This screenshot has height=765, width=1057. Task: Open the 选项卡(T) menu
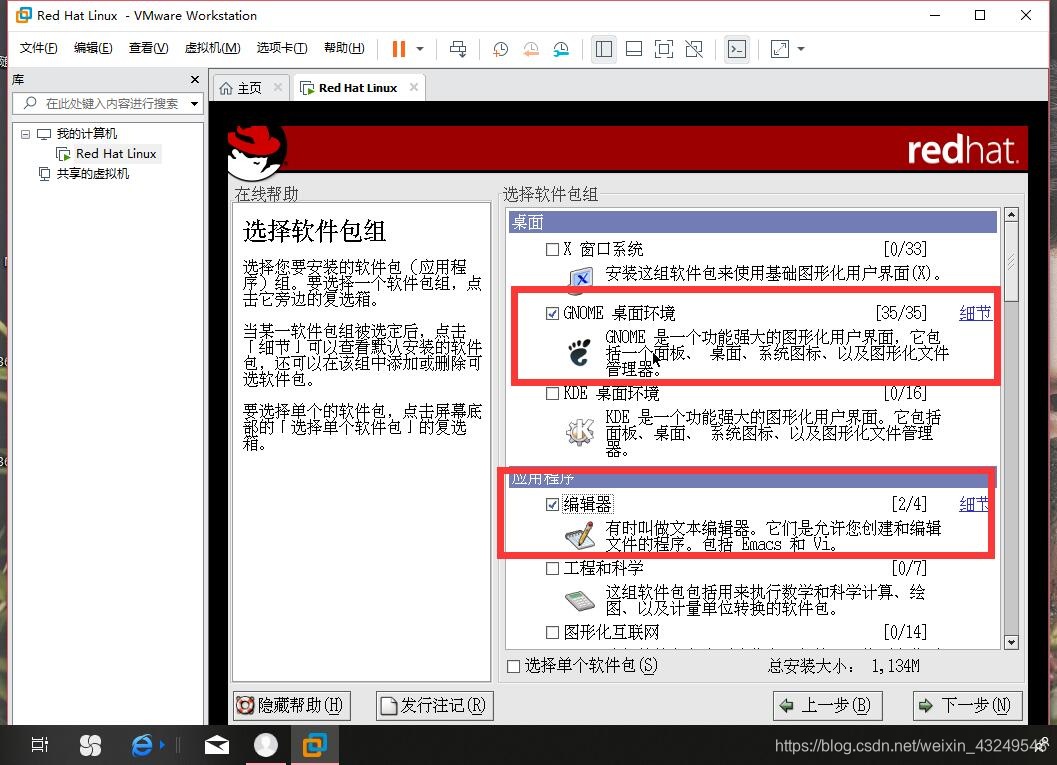282,48
